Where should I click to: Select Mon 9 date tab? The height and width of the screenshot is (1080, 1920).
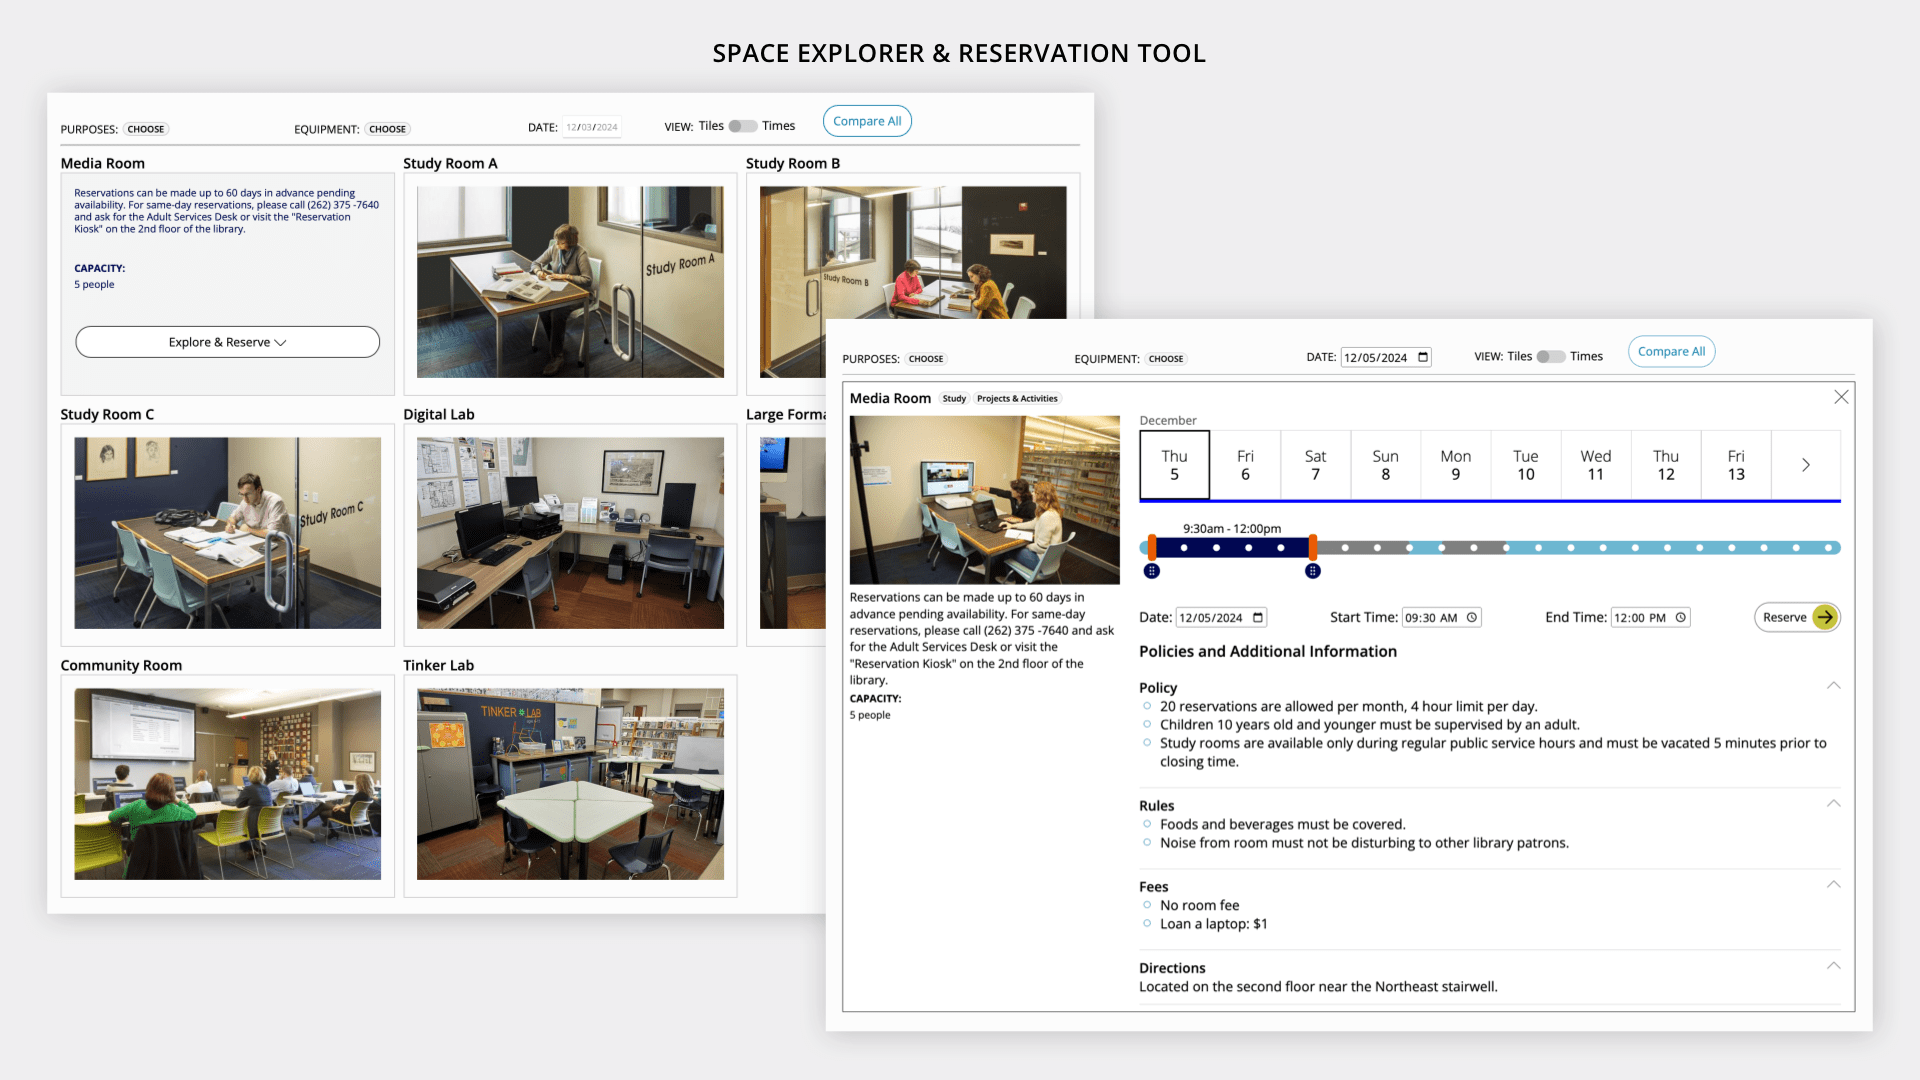tap(1455, 465)
